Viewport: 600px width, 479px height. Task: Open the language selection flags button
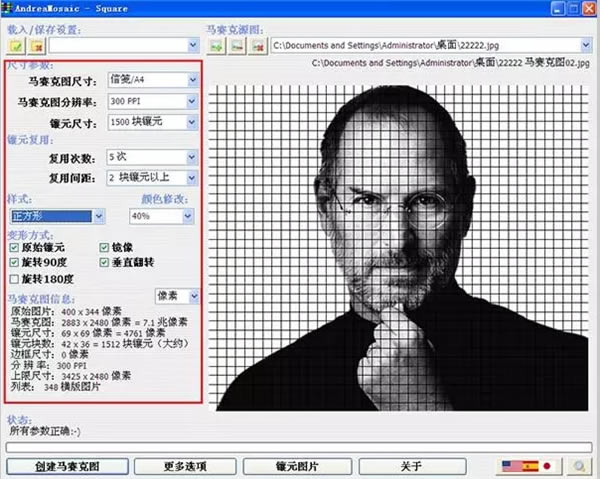tap(531, 466)
